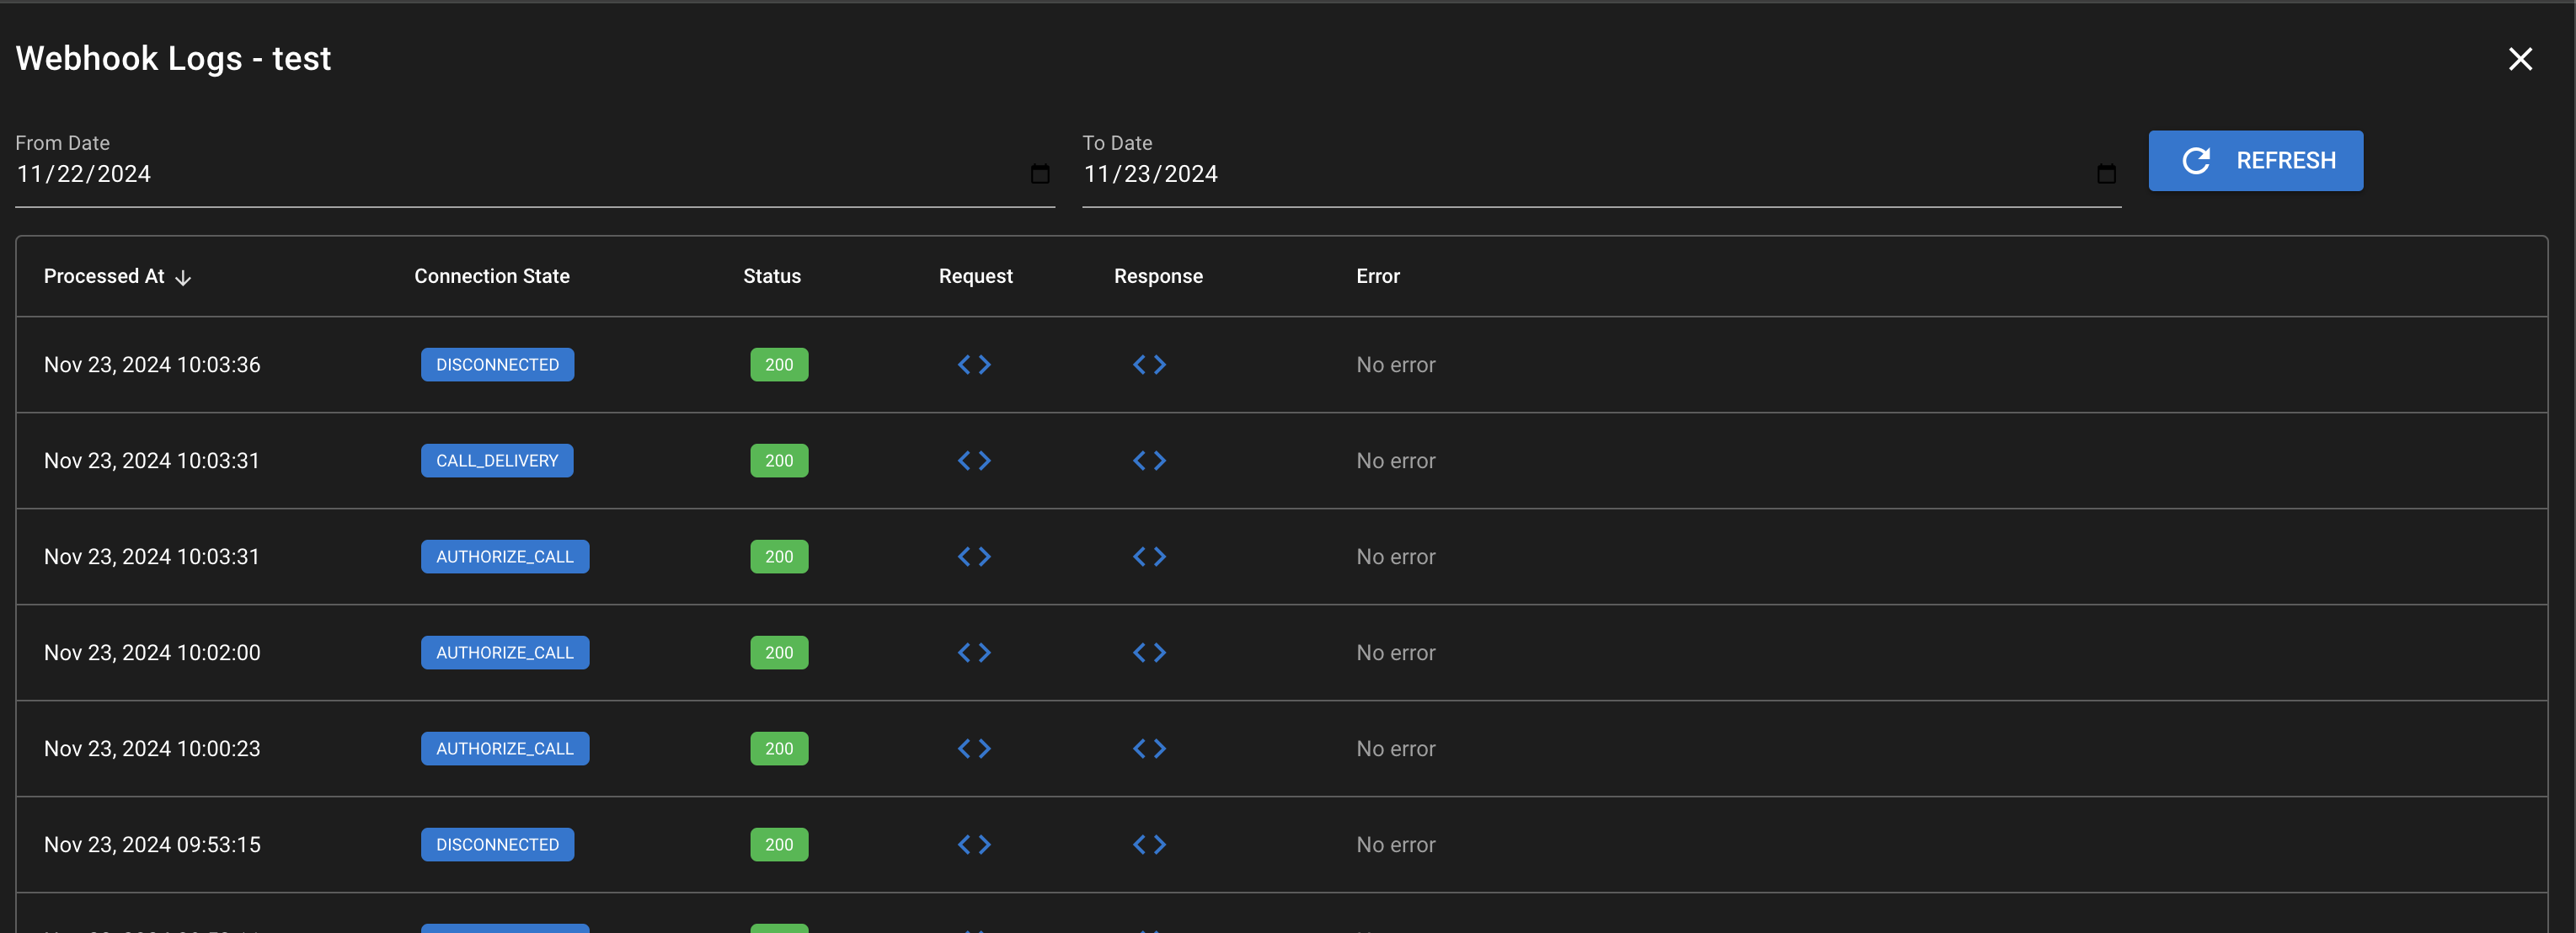The image size is (2576, 933).
Task: Click the 200 status for 09:53:15 row
Action: click(779, 845)
